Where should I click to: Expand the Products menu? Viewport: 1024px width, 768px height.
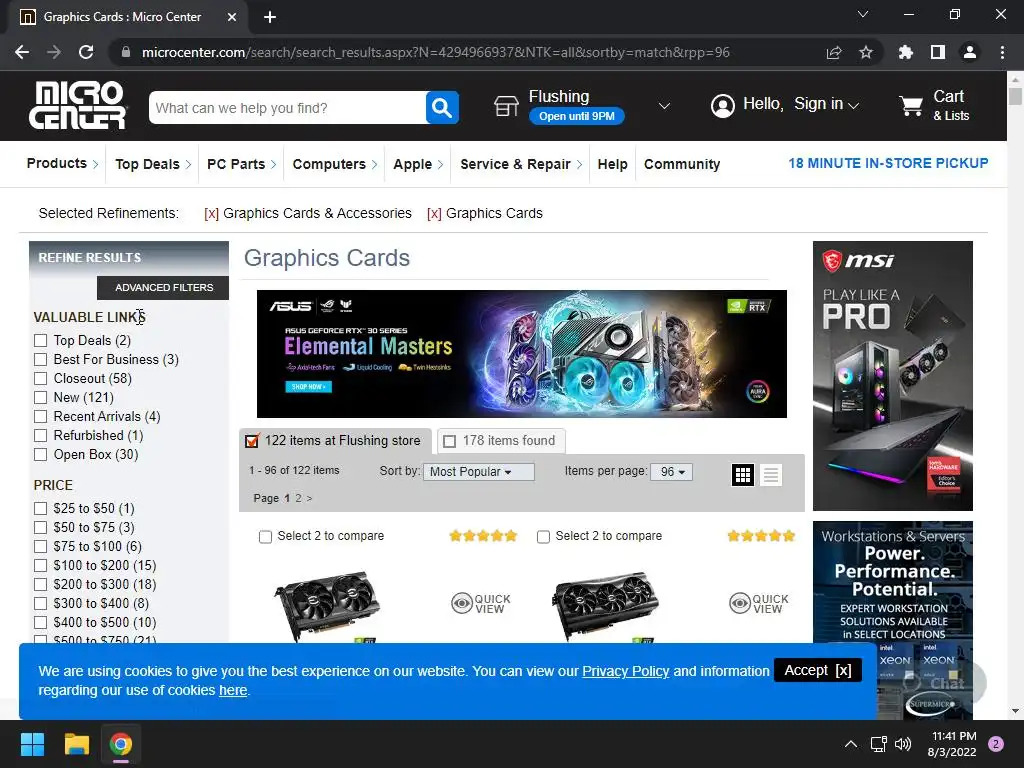(x=62, y=163)
